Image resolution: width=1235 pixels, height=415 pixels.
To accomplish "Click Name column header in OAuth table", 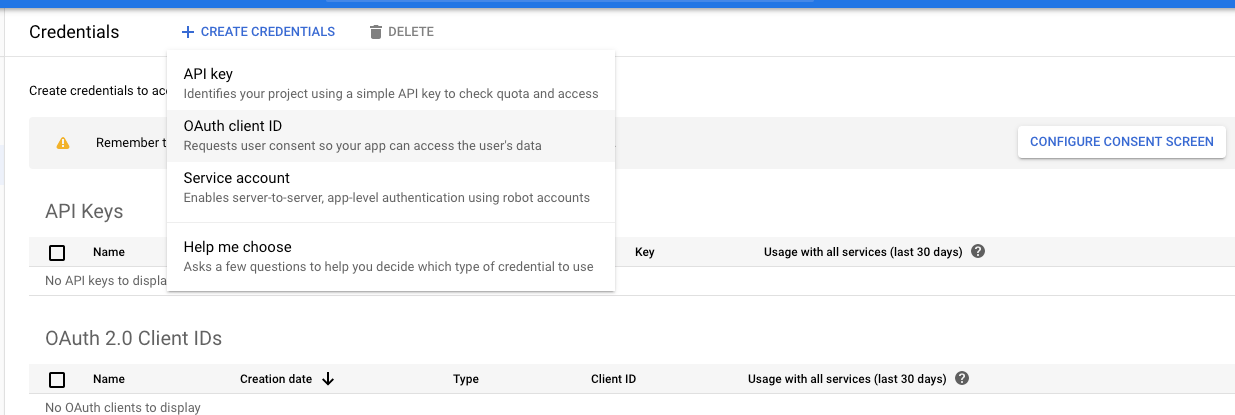I will tap(109, 379).
